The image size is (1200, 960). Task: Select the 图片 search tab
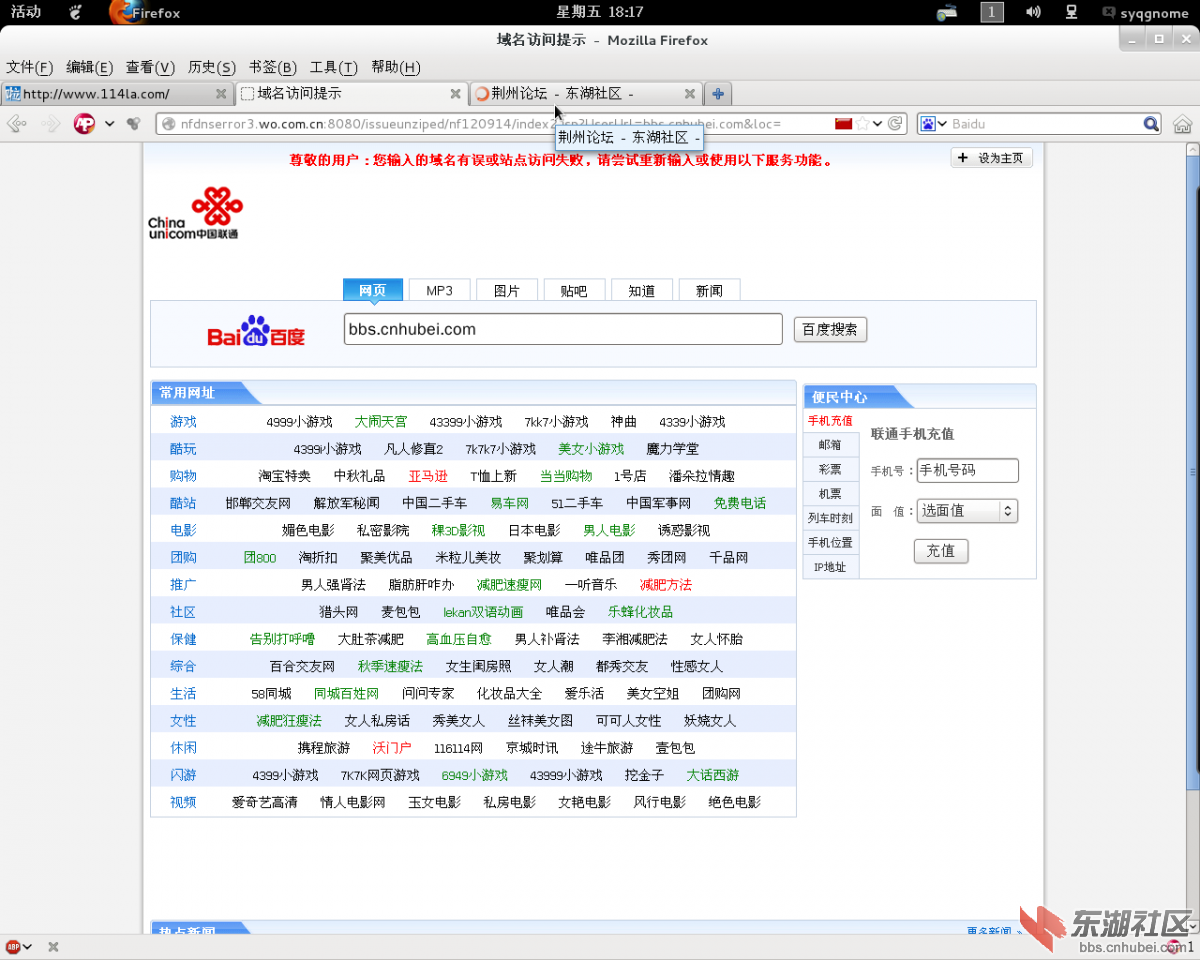tap(507, 290)
